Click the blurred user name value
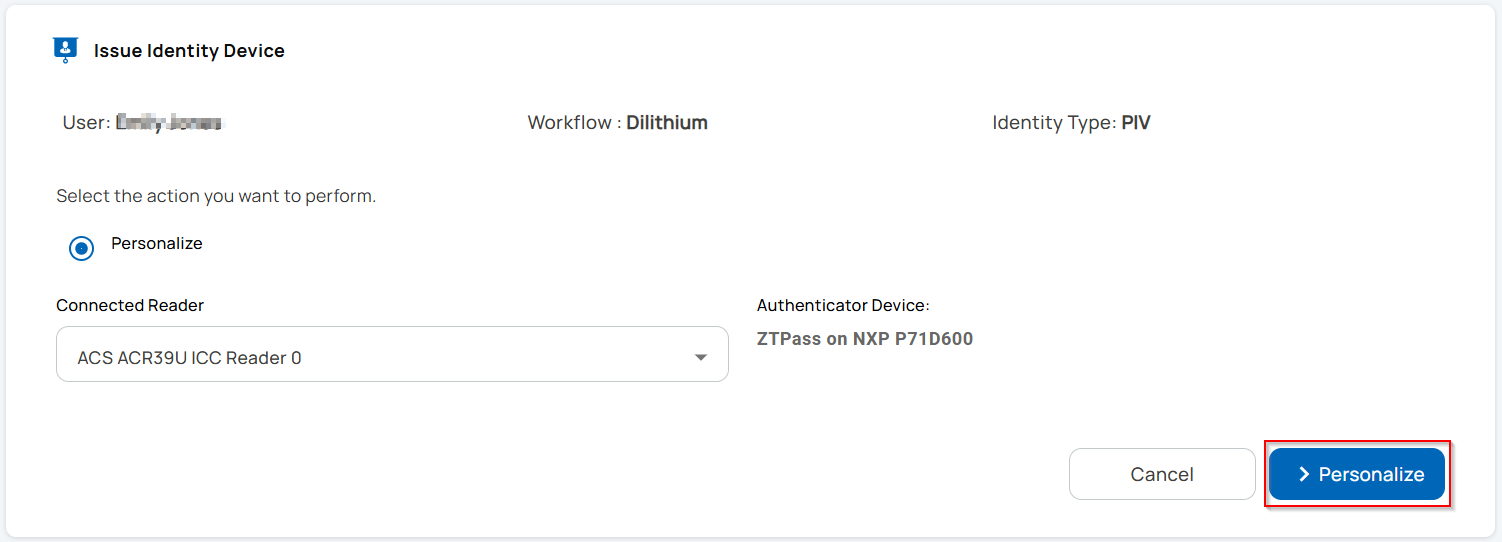 pos(170,123)
